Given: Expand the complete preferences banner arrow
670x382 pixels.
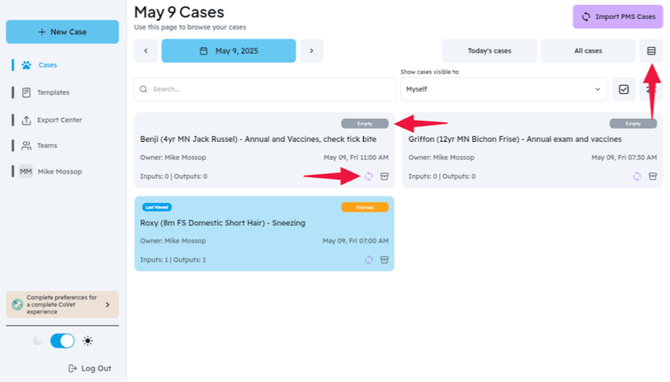Looking at the screenshot, I should [107, 305].
